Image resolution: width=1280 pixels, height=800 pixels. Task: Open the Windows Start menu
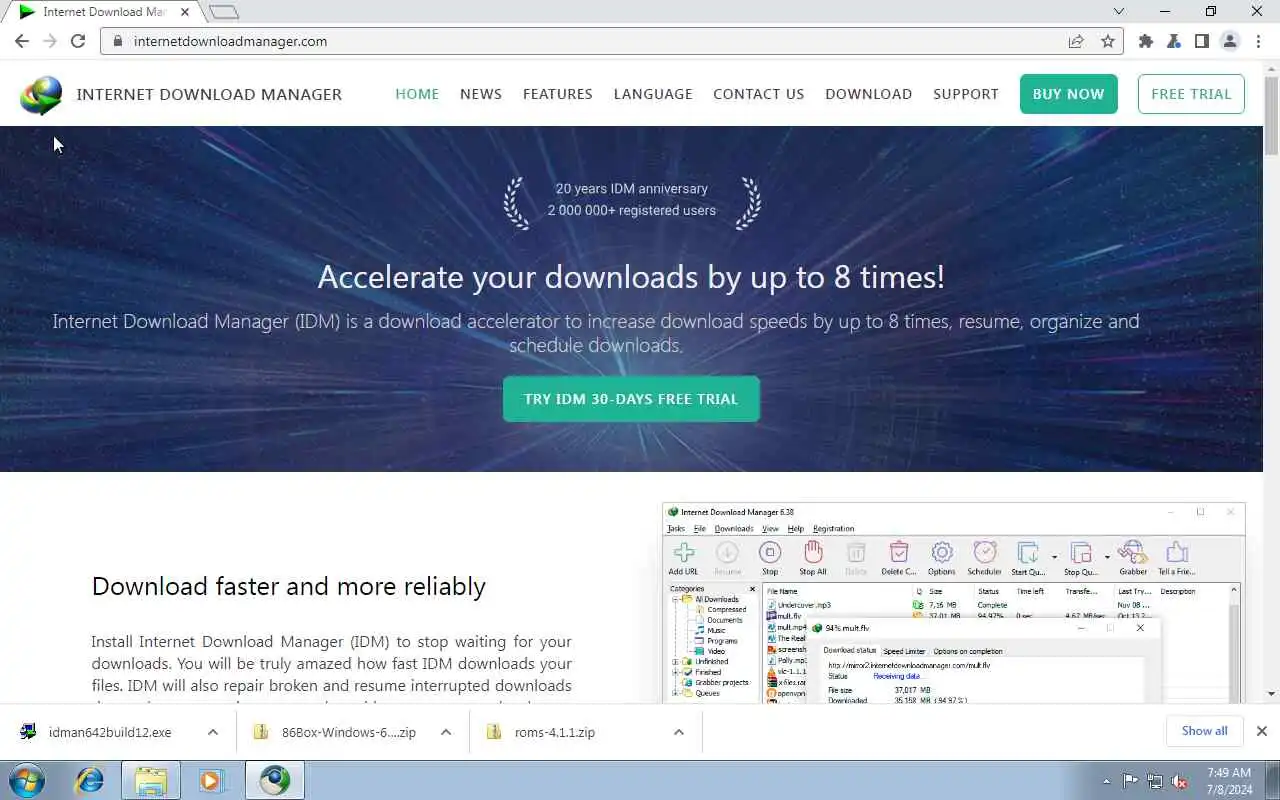(x=27, y=780)
